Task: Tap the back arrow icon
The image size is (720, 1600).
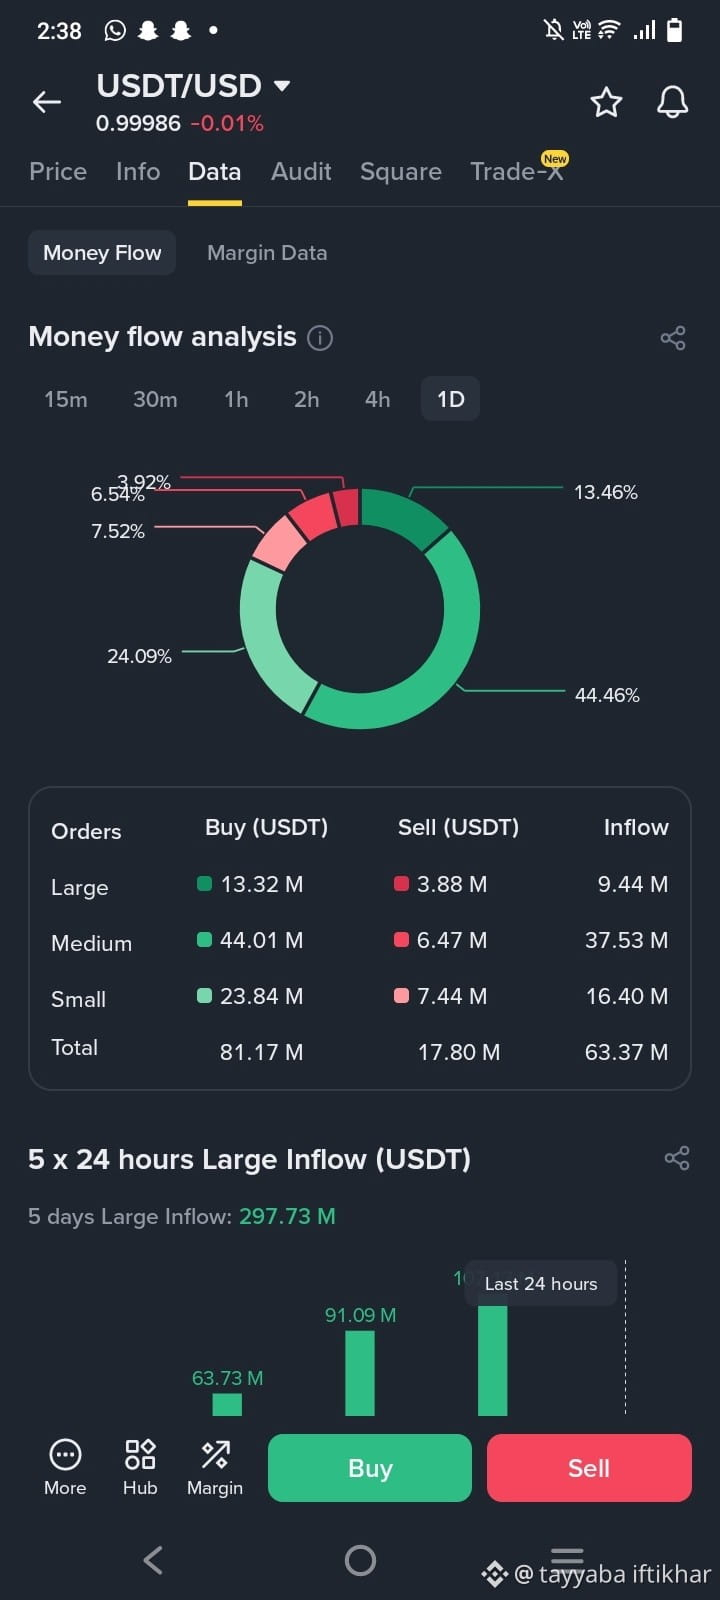Action: pyautogui.click(x=47, y=102)
